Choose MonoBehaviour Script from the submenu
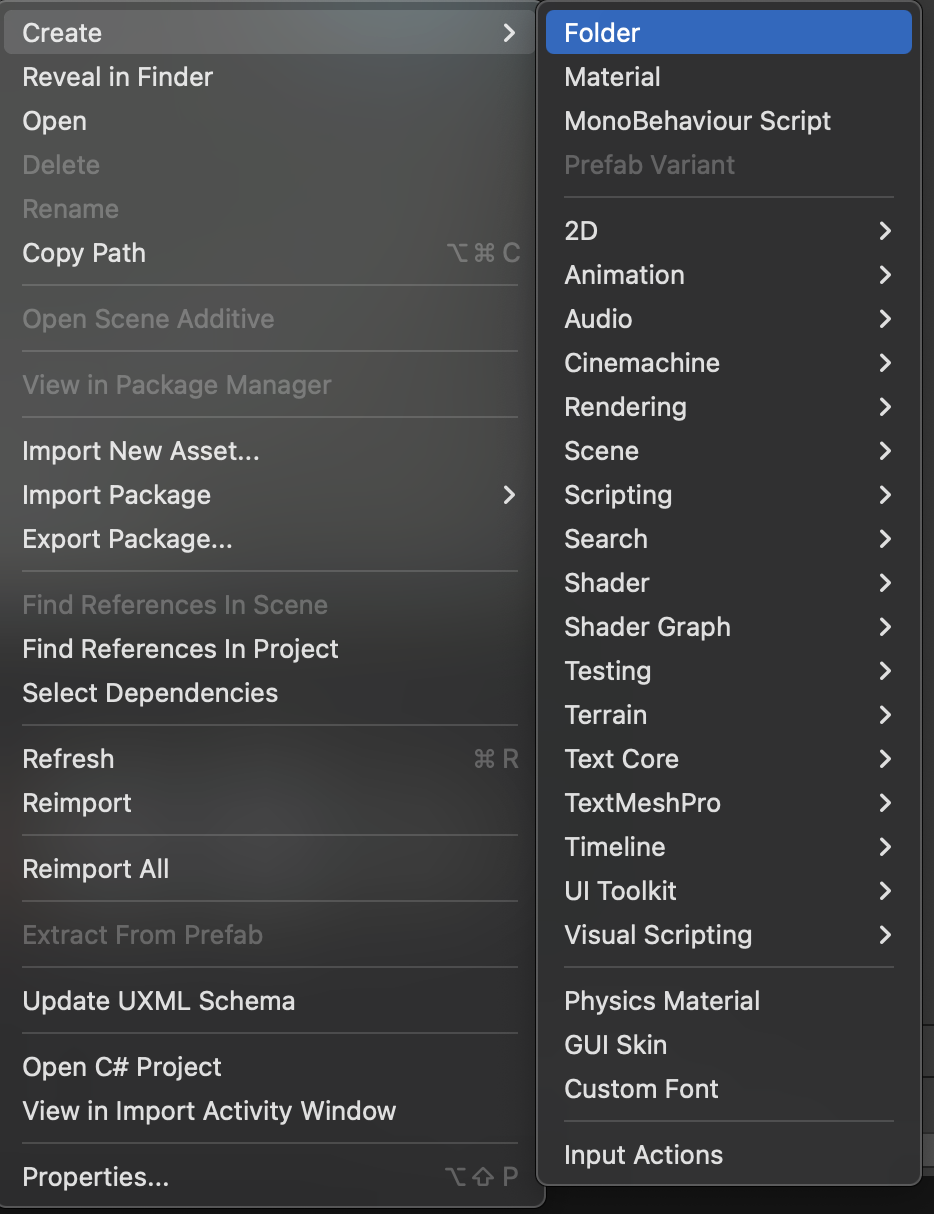The height and width of the screenshot is (1214, 934). tap(697, 121)
